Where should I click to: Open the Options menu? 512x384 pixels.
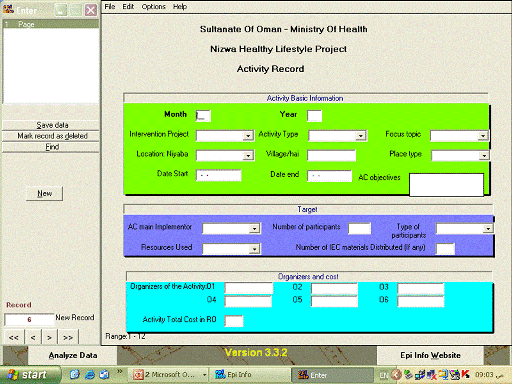(153, 7)
